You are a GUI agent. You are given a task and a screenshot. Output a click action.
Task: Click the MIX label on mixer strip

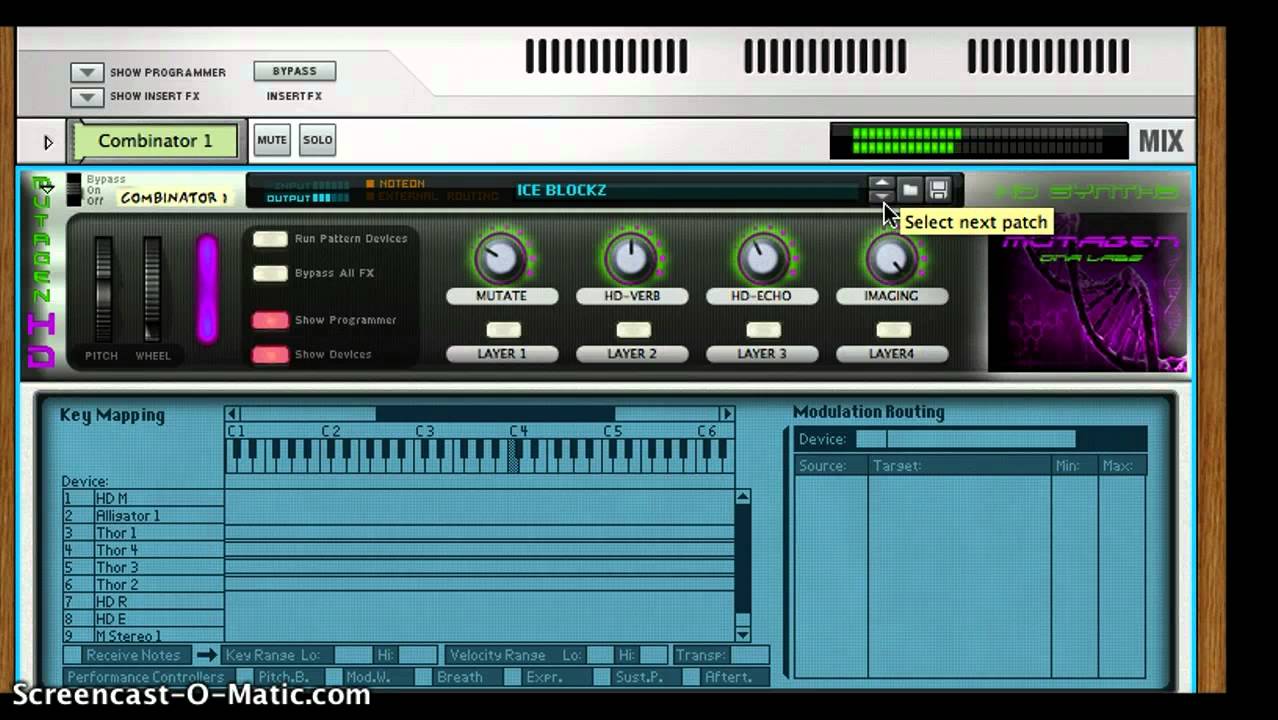1160,142
